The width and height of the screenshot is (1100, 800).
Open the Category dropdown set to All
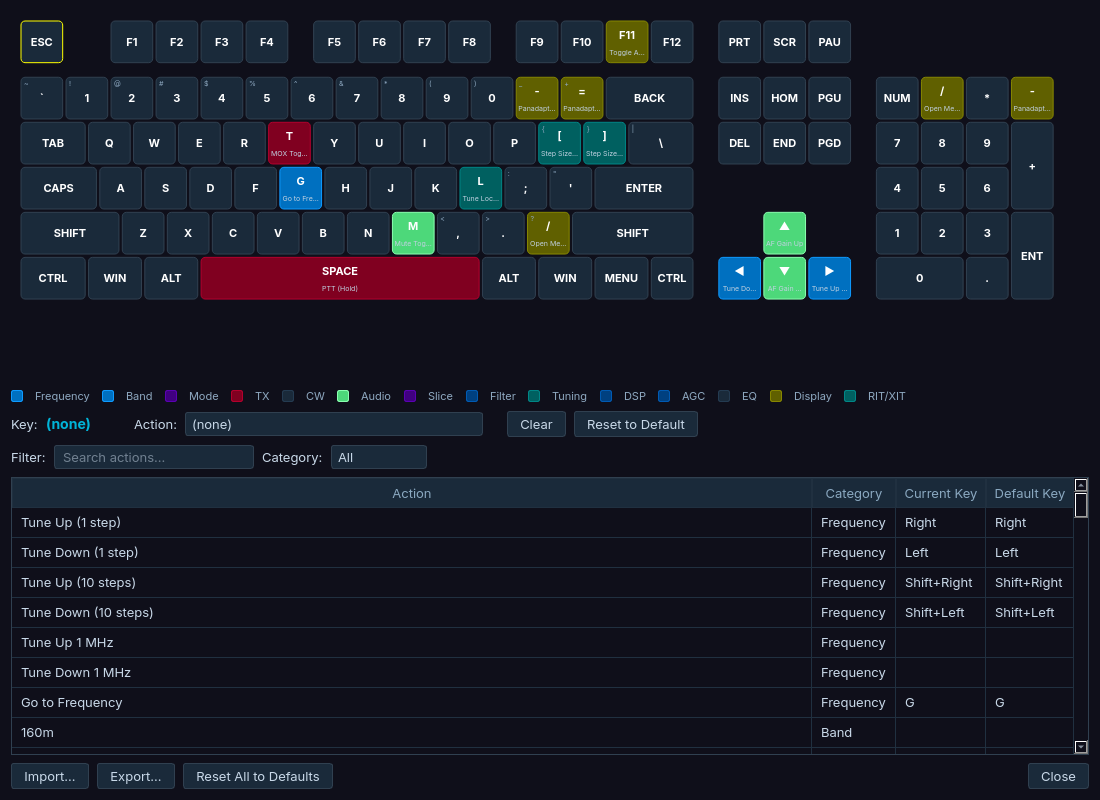(x=379, y=458)
